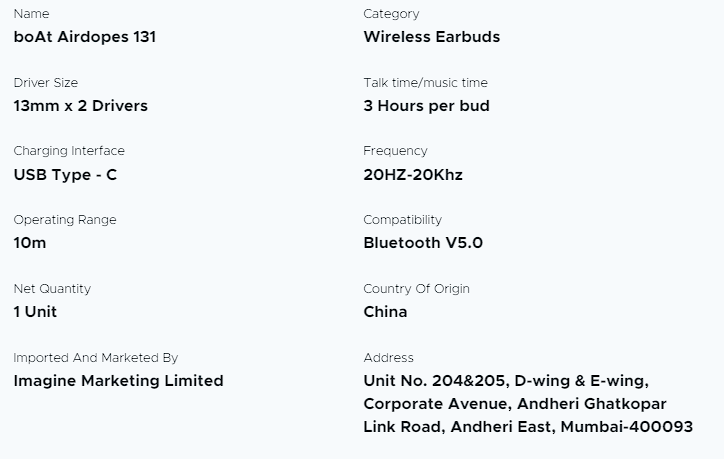Viewport: 724px width, 459px height.
Task: Select the 'Bluetooth V5.0' compatibility value
Action: tap(423, 243)
